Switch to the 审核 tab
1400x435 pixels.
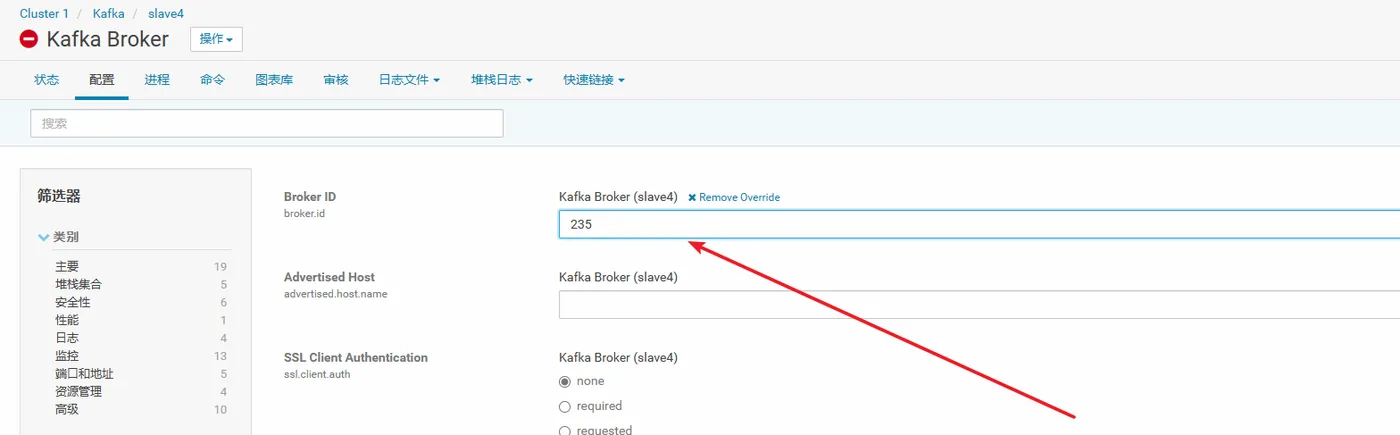[x=336, y=80]
